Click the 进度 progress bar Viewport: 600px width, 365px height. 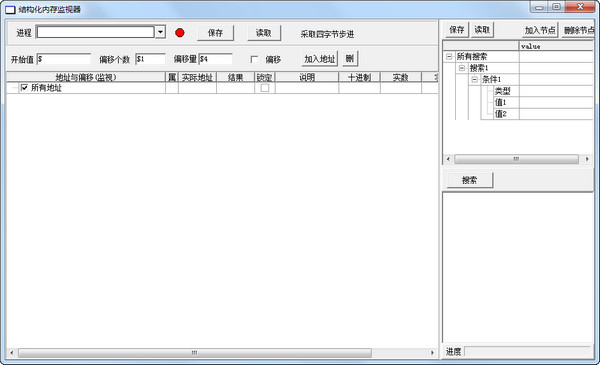(x=527, y=351)
